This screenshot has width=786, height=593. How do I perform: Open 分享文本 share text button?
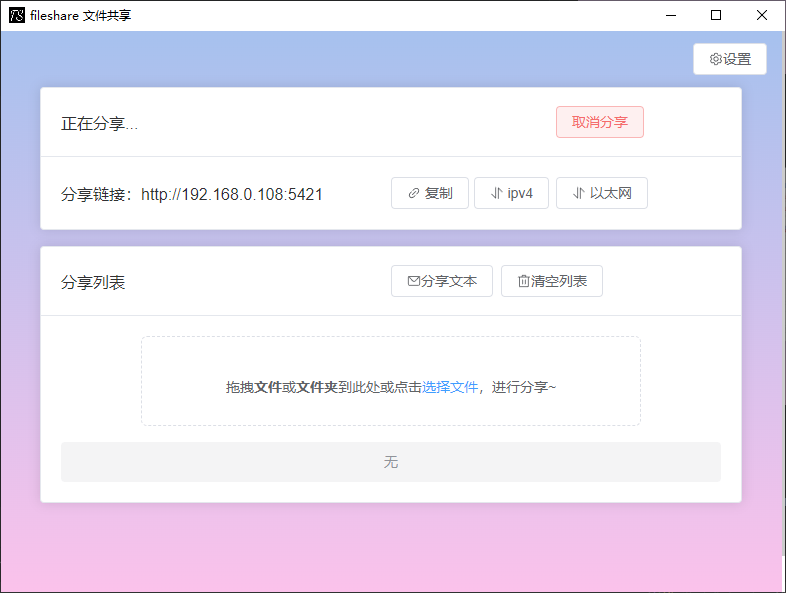[x=442, y=281]
